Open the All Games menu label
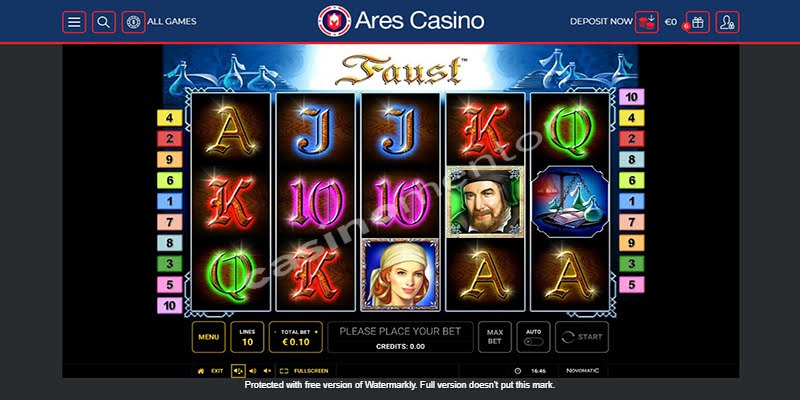Screen dimensions: 800x400 (x=172, y=22)
